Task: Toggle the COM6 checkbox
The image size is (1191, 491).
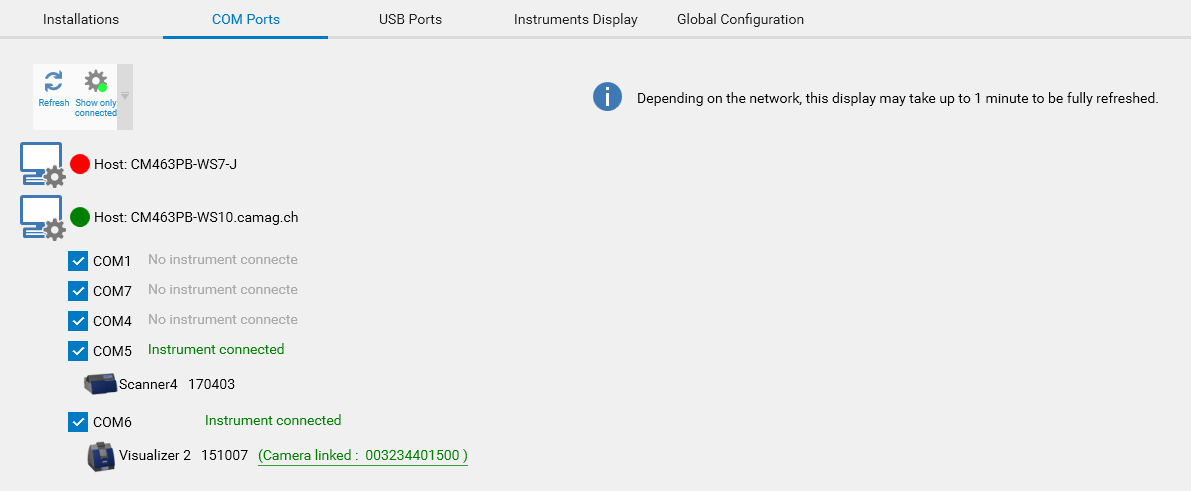Action: click(78, 422)
